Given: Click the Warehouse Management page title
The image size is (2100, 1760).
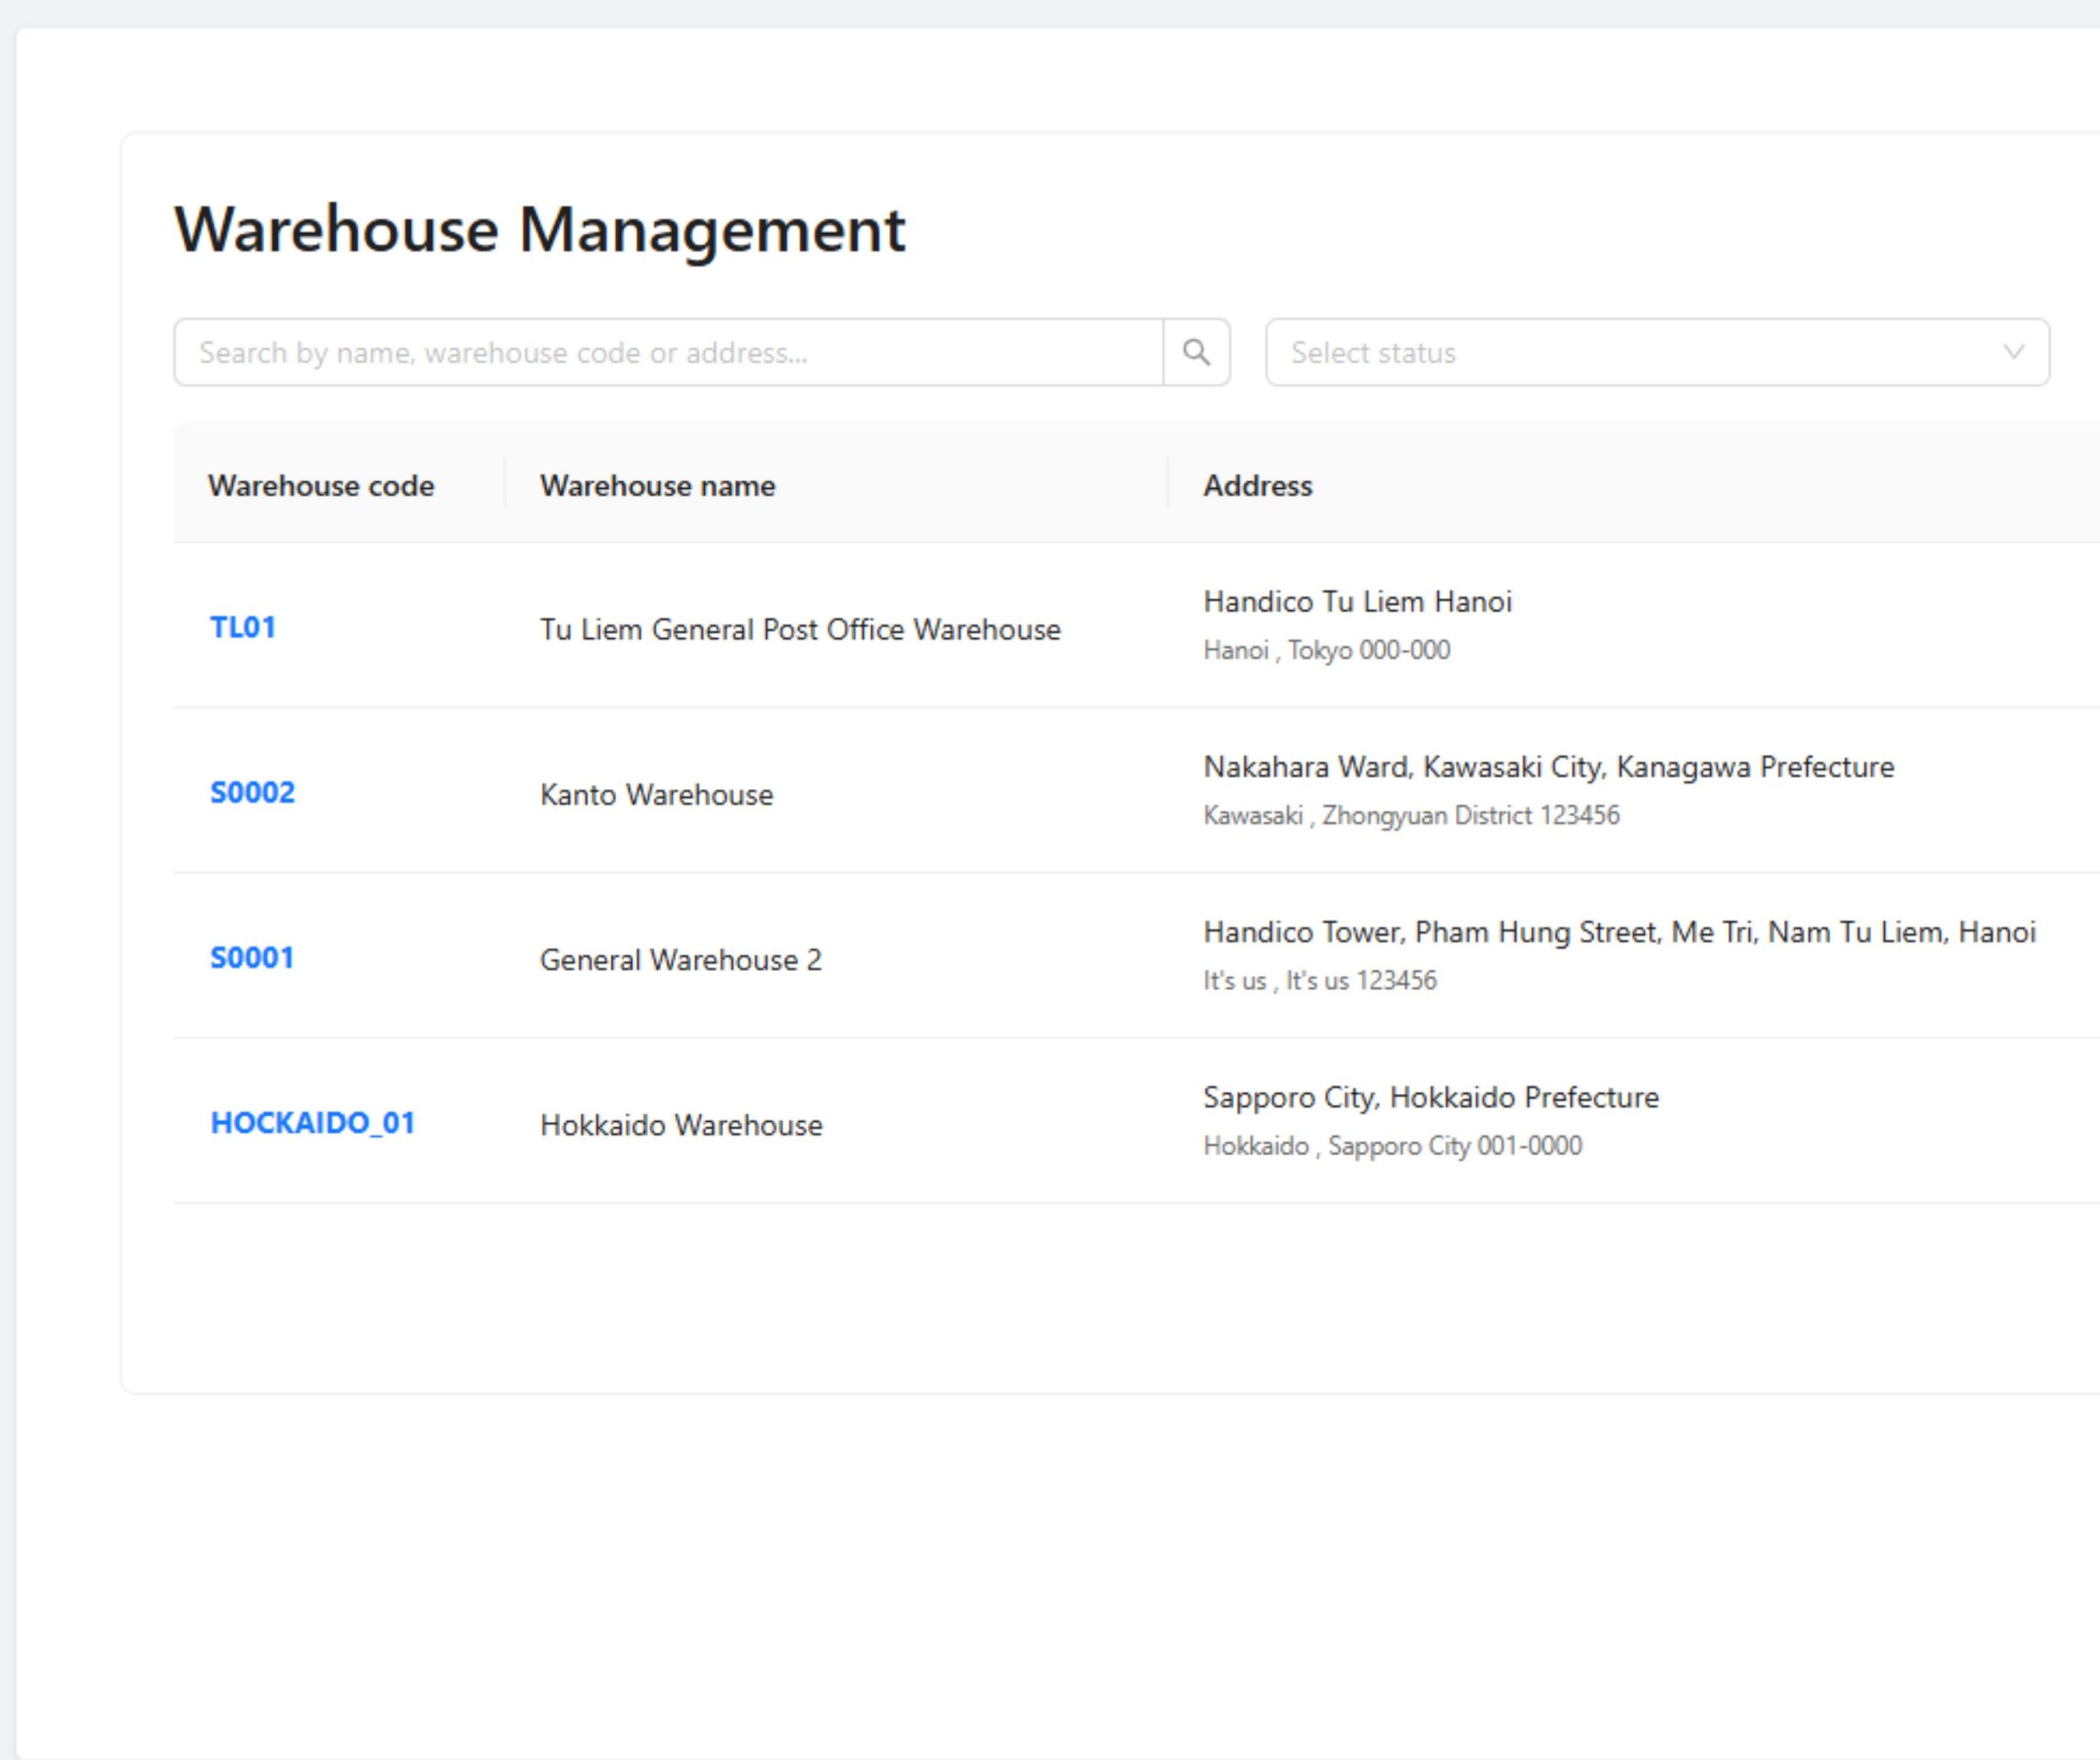Looking at the screenshot, I should pos(540,230).
